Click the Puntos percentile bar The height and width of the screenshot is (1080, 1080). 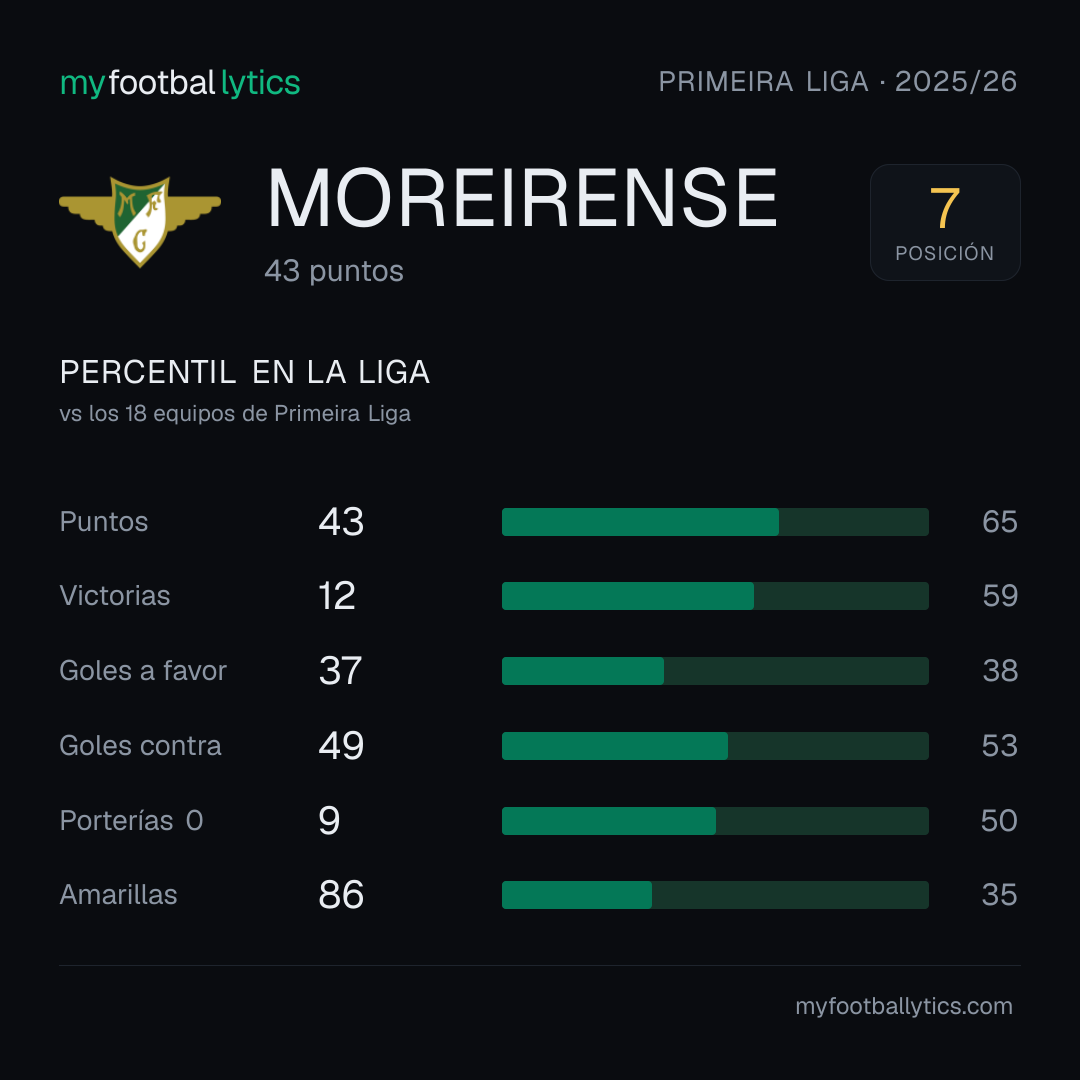[715, 521]
